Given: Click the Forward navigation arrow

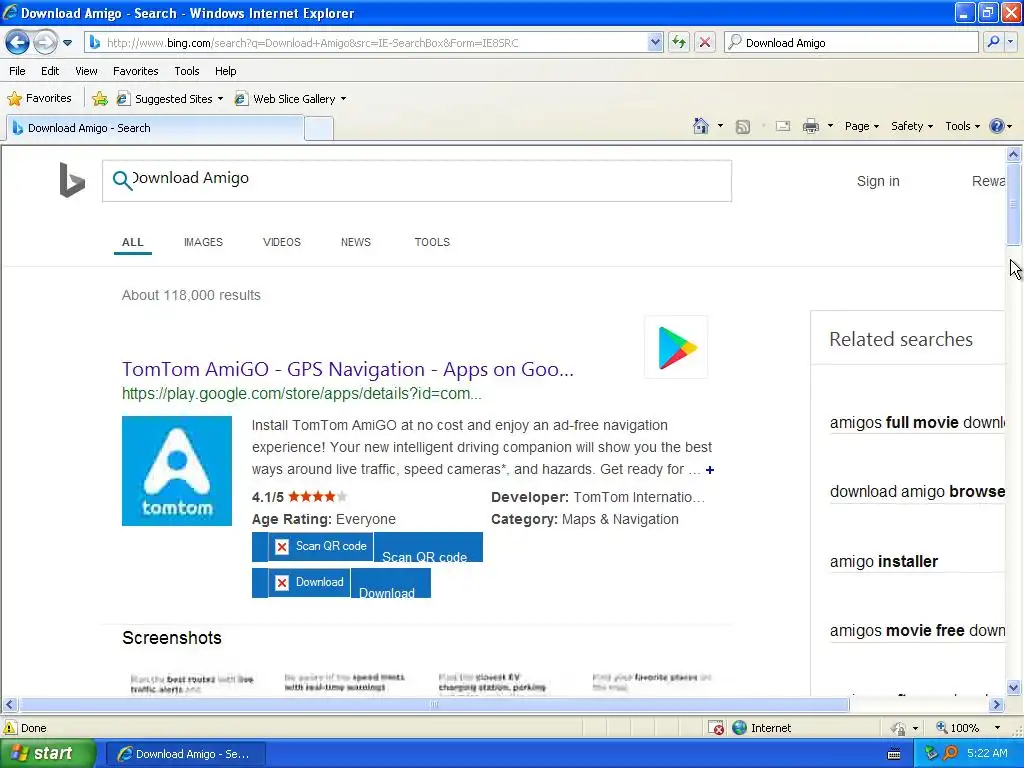Looking at the screenshot, I should [45, 43].
